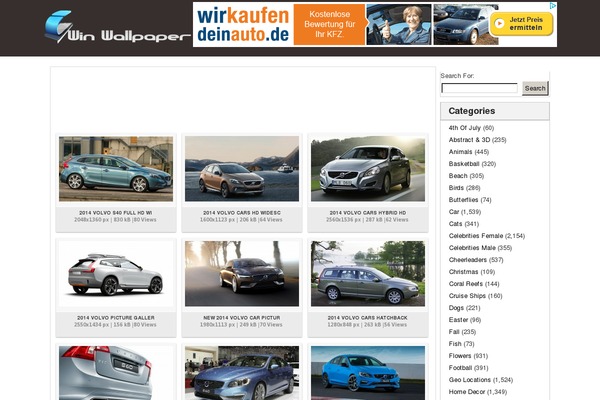Open the Beach category
Screen dimensions: 600x400
(x=458, y=176)
